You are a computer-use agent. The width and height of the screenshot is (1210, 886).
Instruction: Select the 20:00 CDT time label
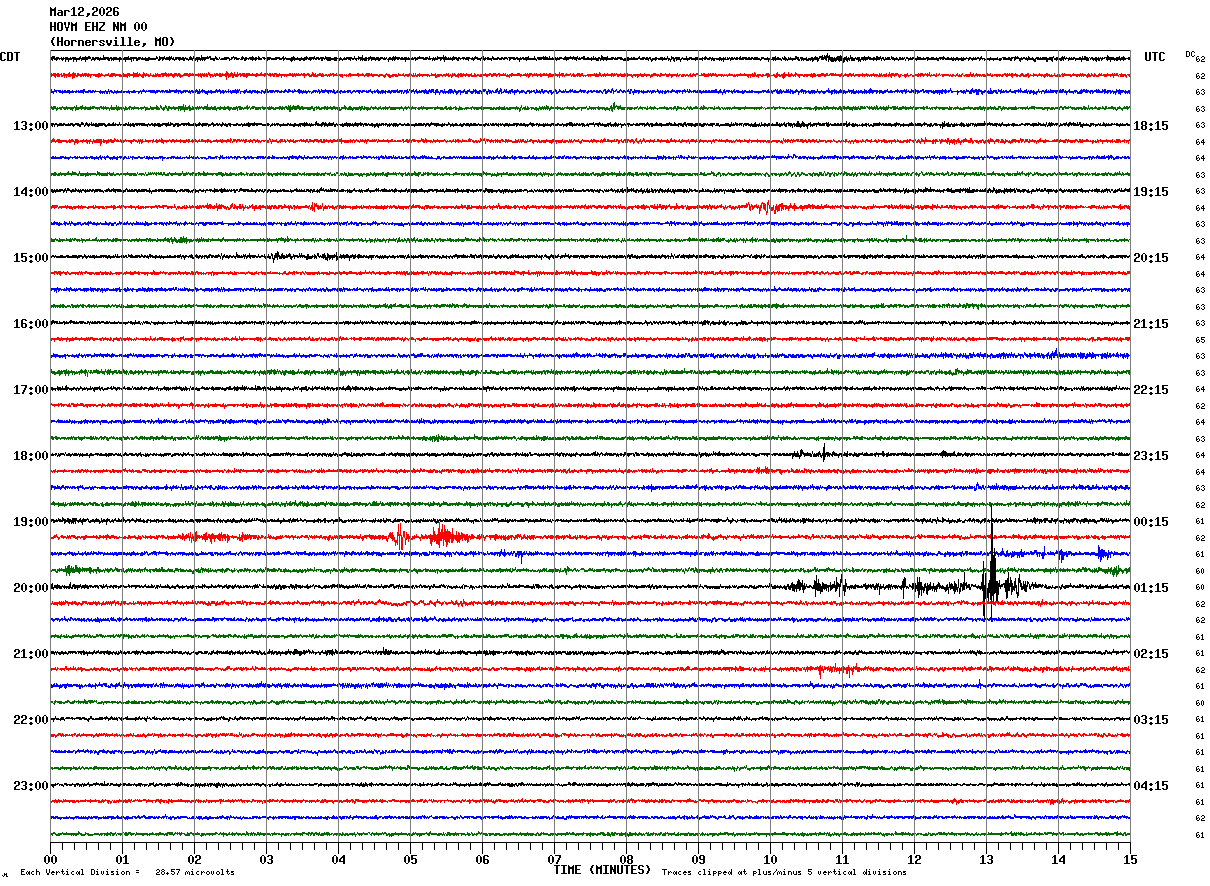tap(31, 588)
